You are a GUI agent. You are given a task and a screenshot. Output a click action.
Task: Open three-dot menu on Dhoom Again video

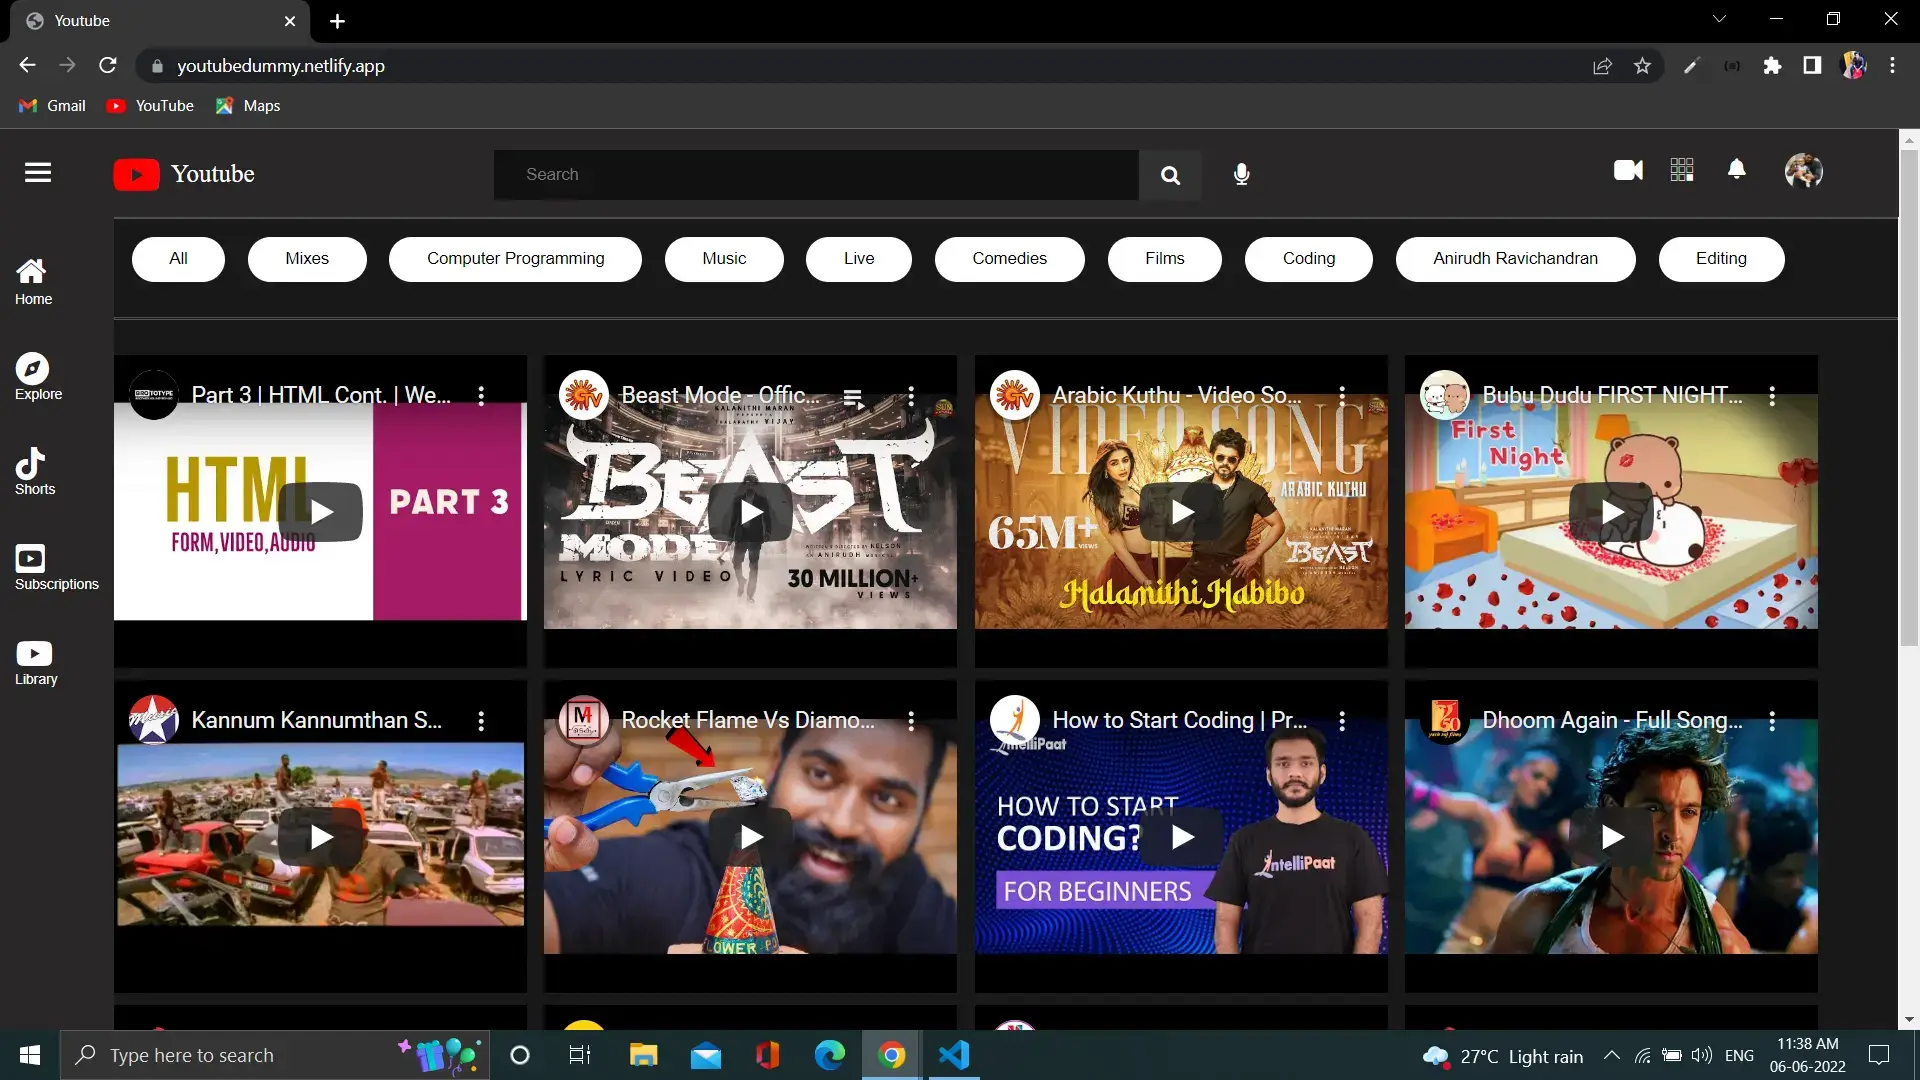pos(1772,721)
